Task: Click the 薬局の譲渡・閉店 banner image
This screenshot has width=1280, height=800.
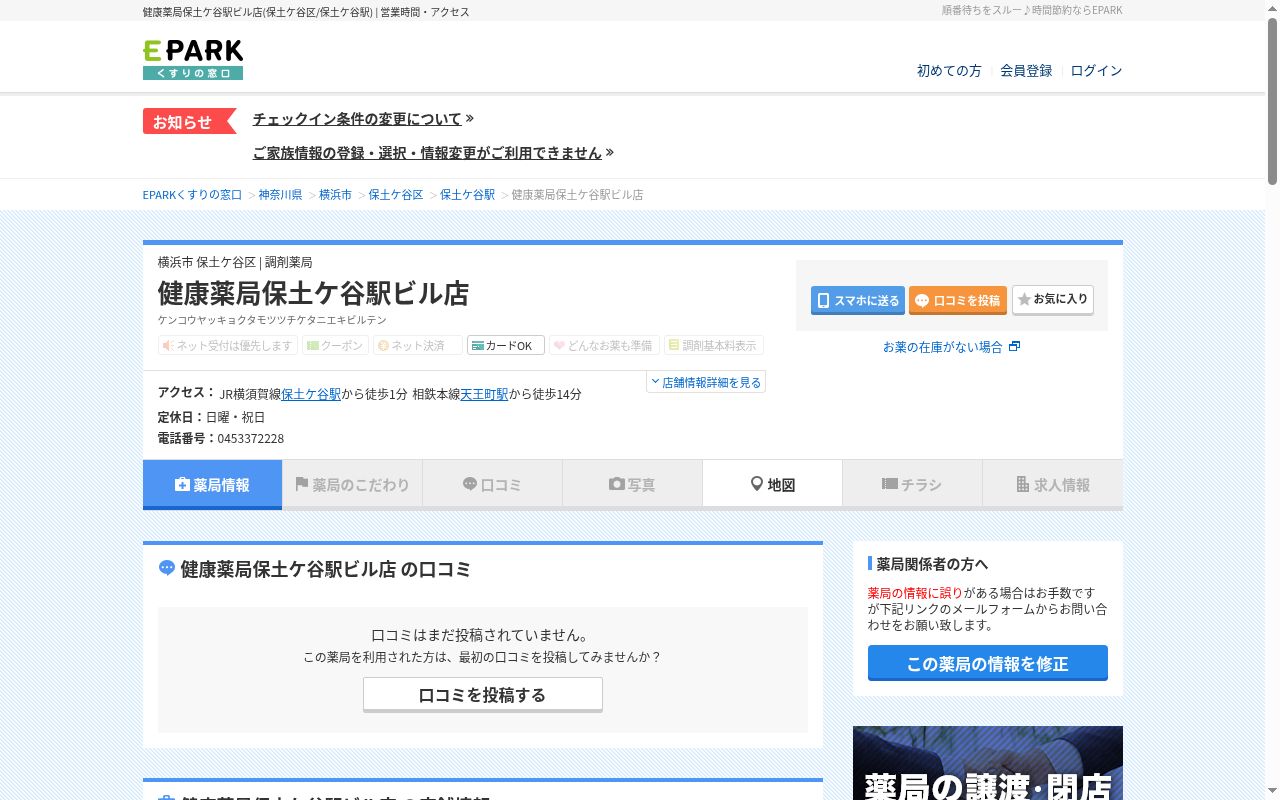Action: tap(988, 763)
